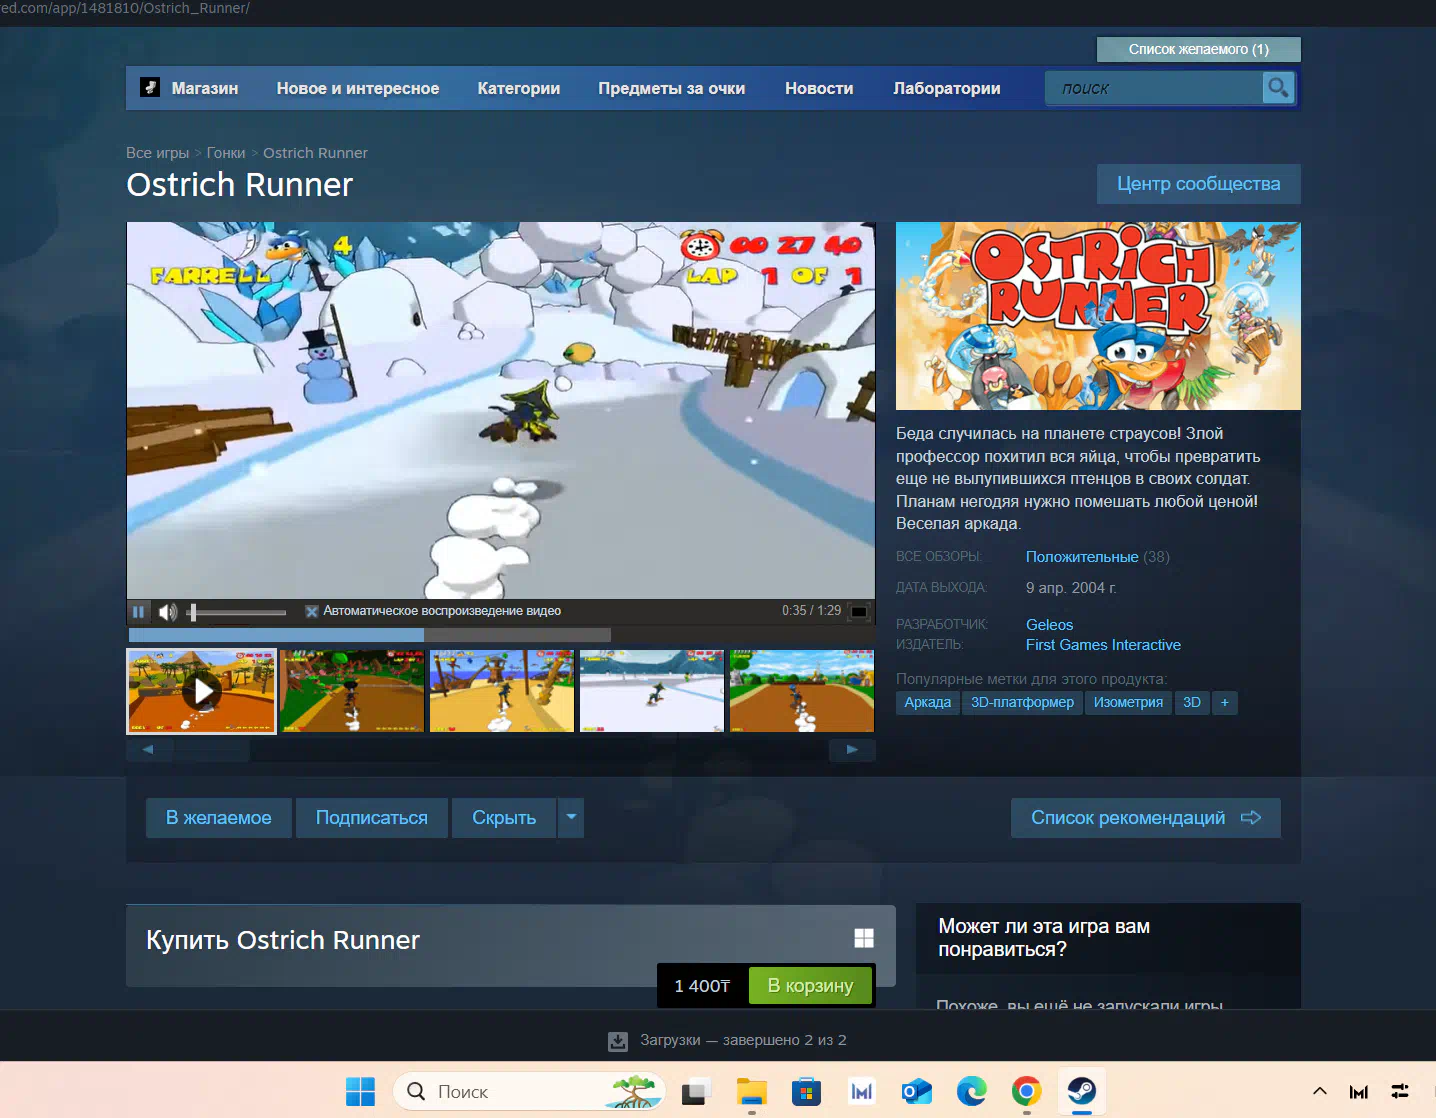The height and width of the screenshot is (1118, 1436).
Task: Open the Лаборатории tab
Action: (x=947, y=88)
